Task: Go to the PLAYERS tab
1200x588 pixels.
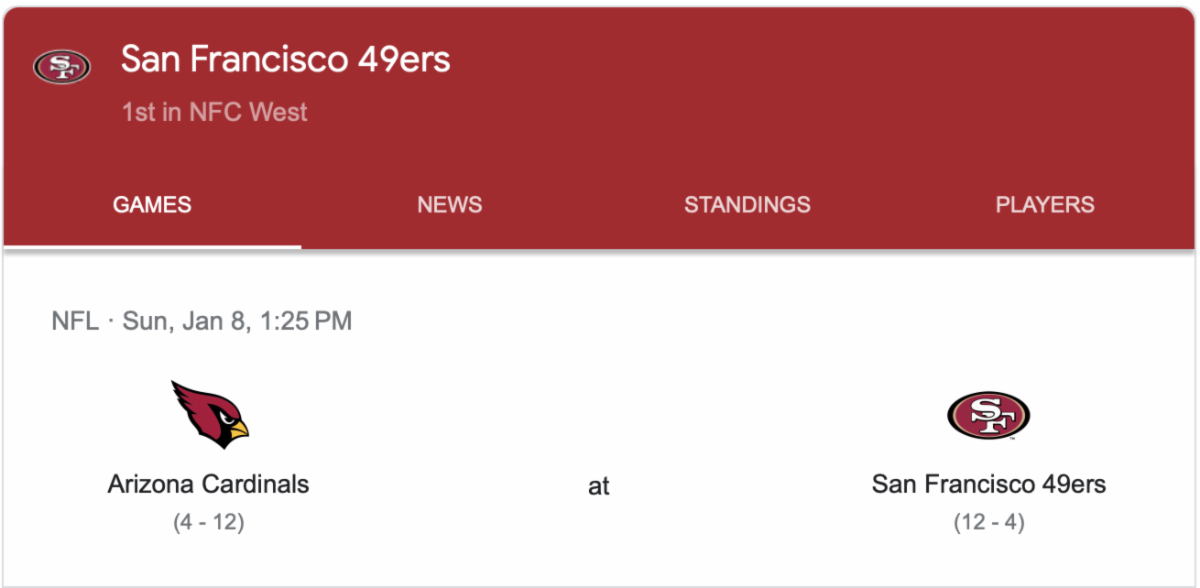Action: pyautogui.click(x=1045, y=205)
